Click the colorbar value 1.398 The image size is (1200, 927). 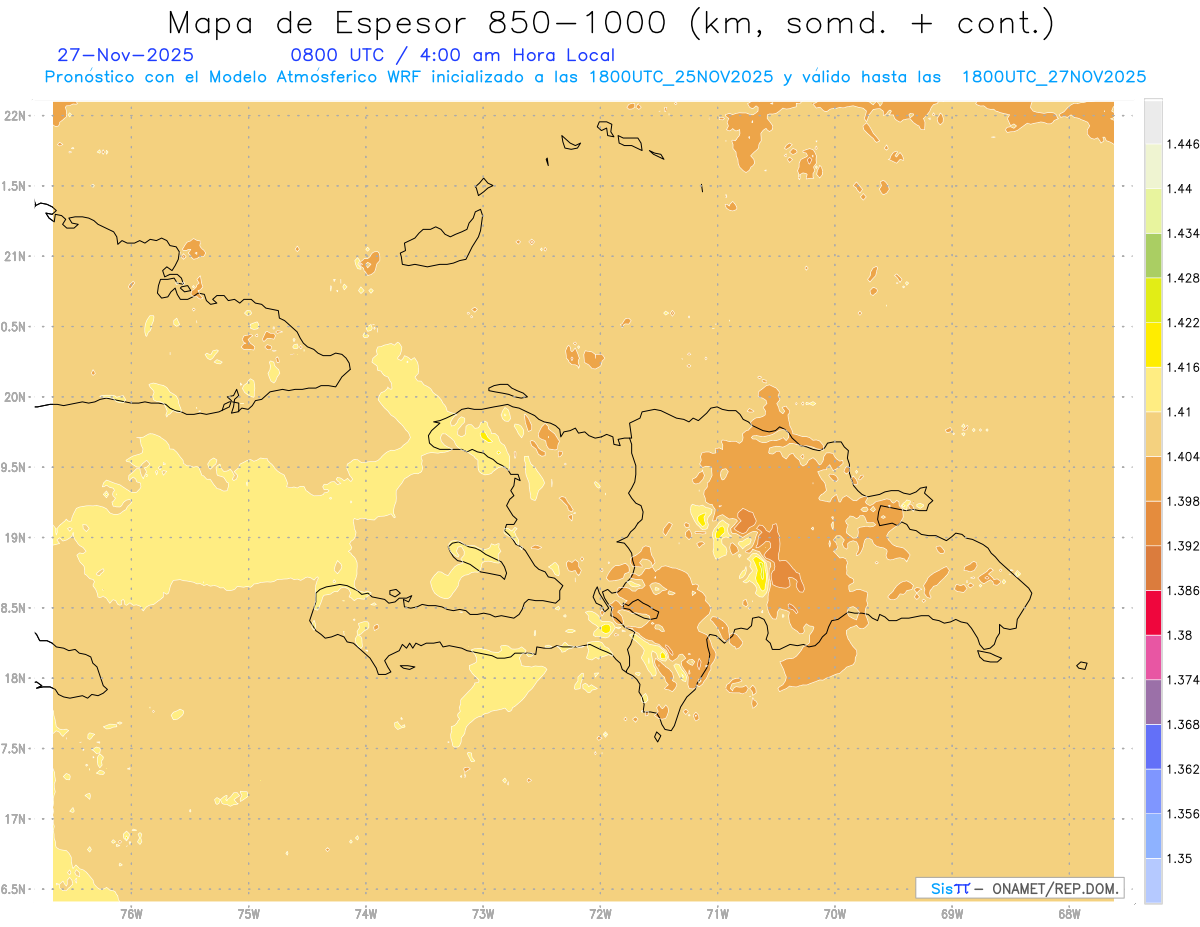pos(1183,501)
